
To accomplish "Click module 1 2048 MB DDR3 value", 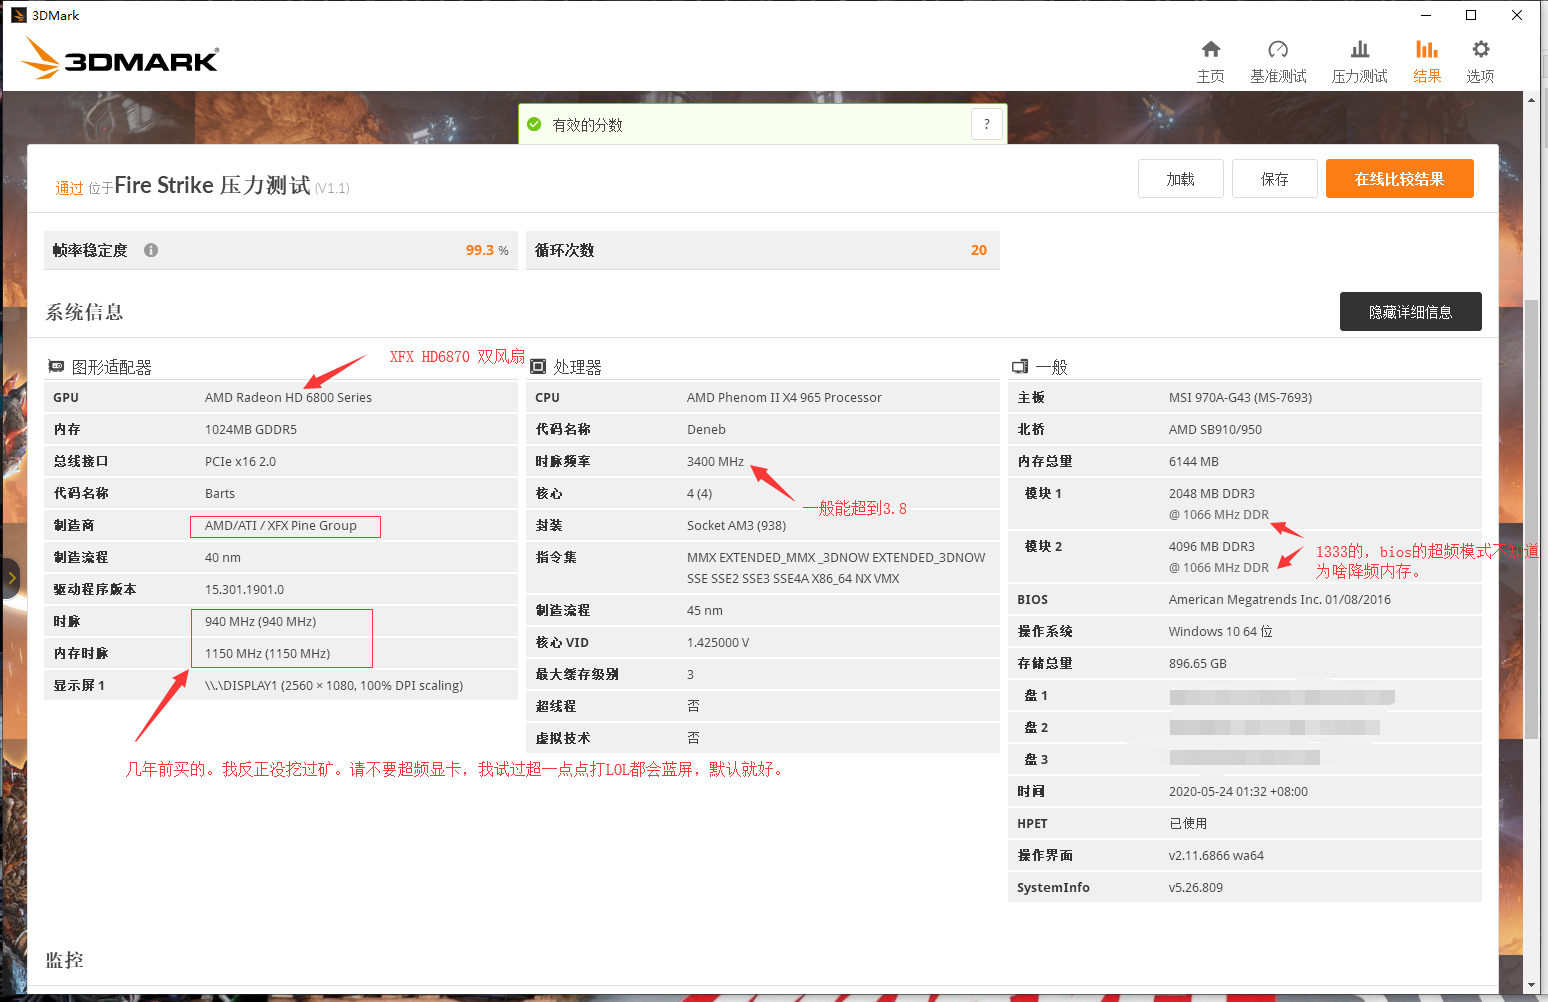I will tap(1211, 493).
